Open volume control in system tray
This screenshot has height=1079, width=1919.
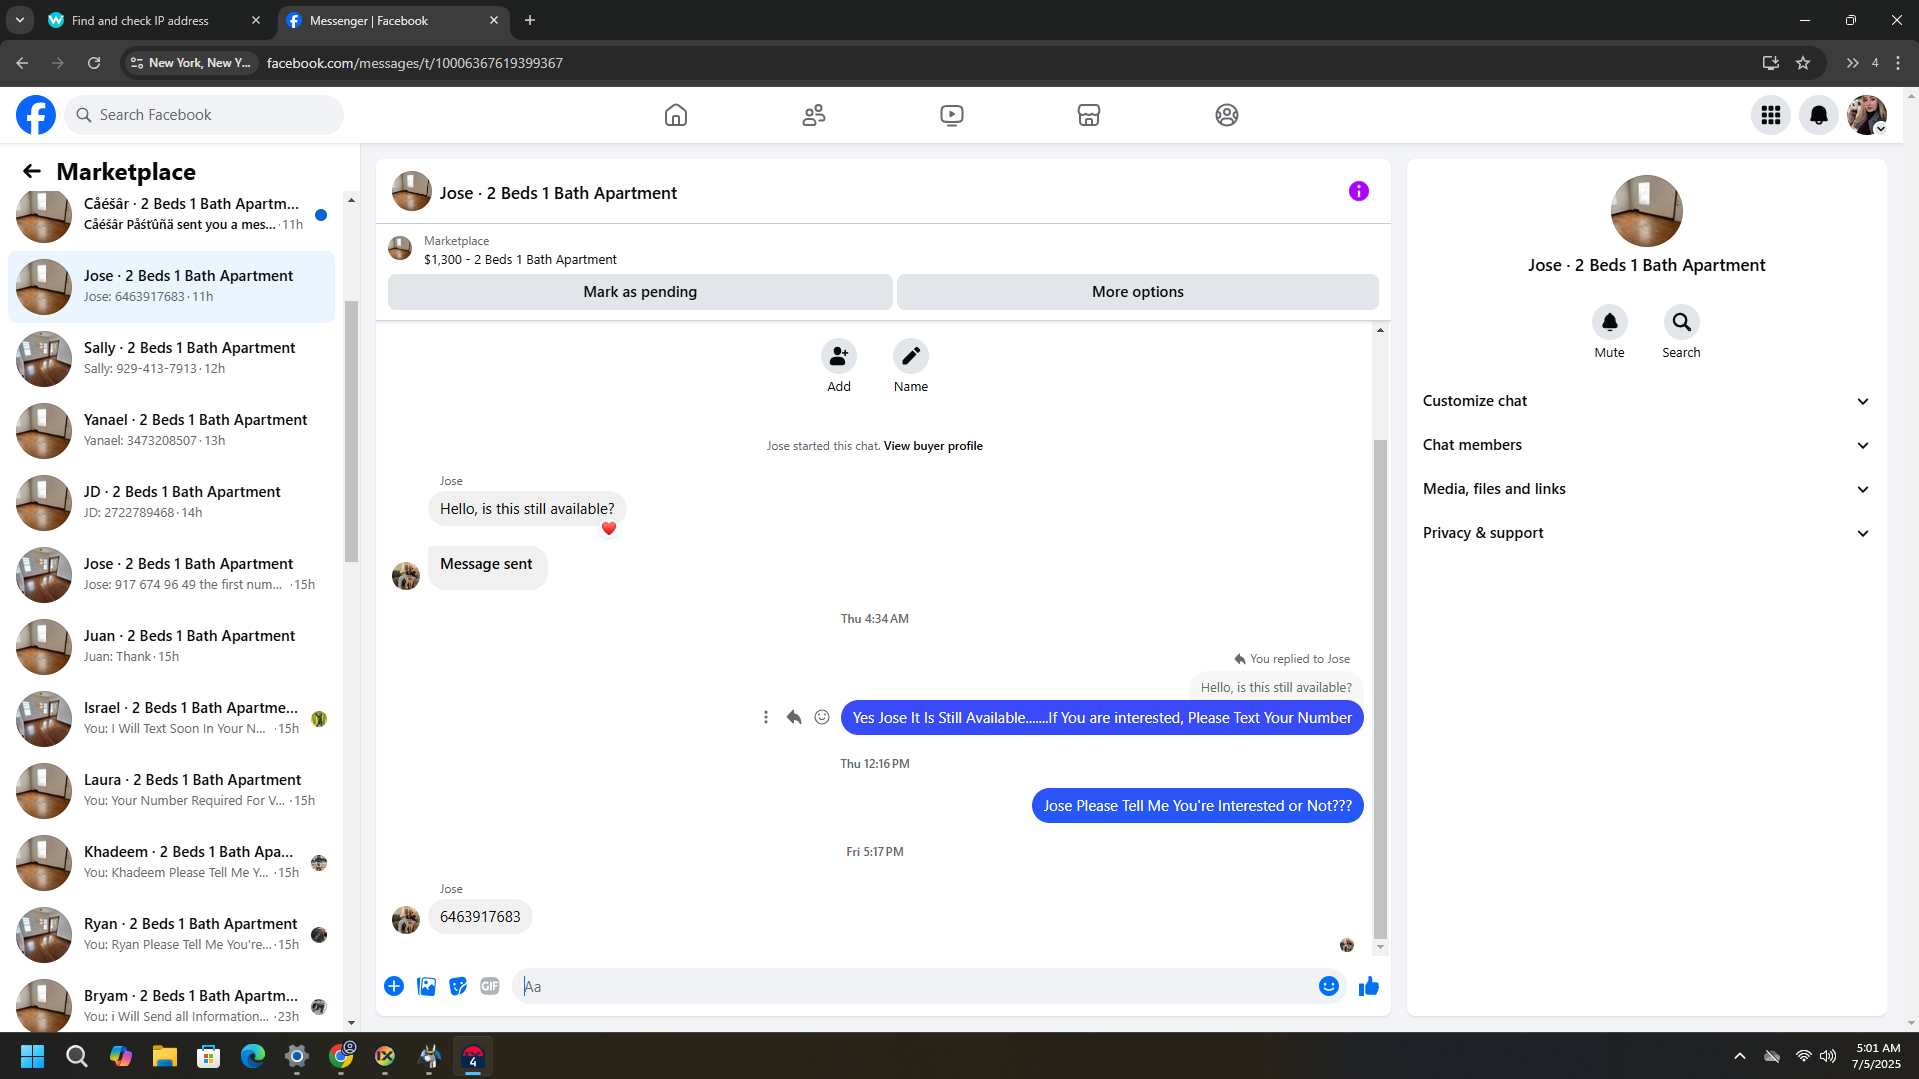point(1828,1056)
